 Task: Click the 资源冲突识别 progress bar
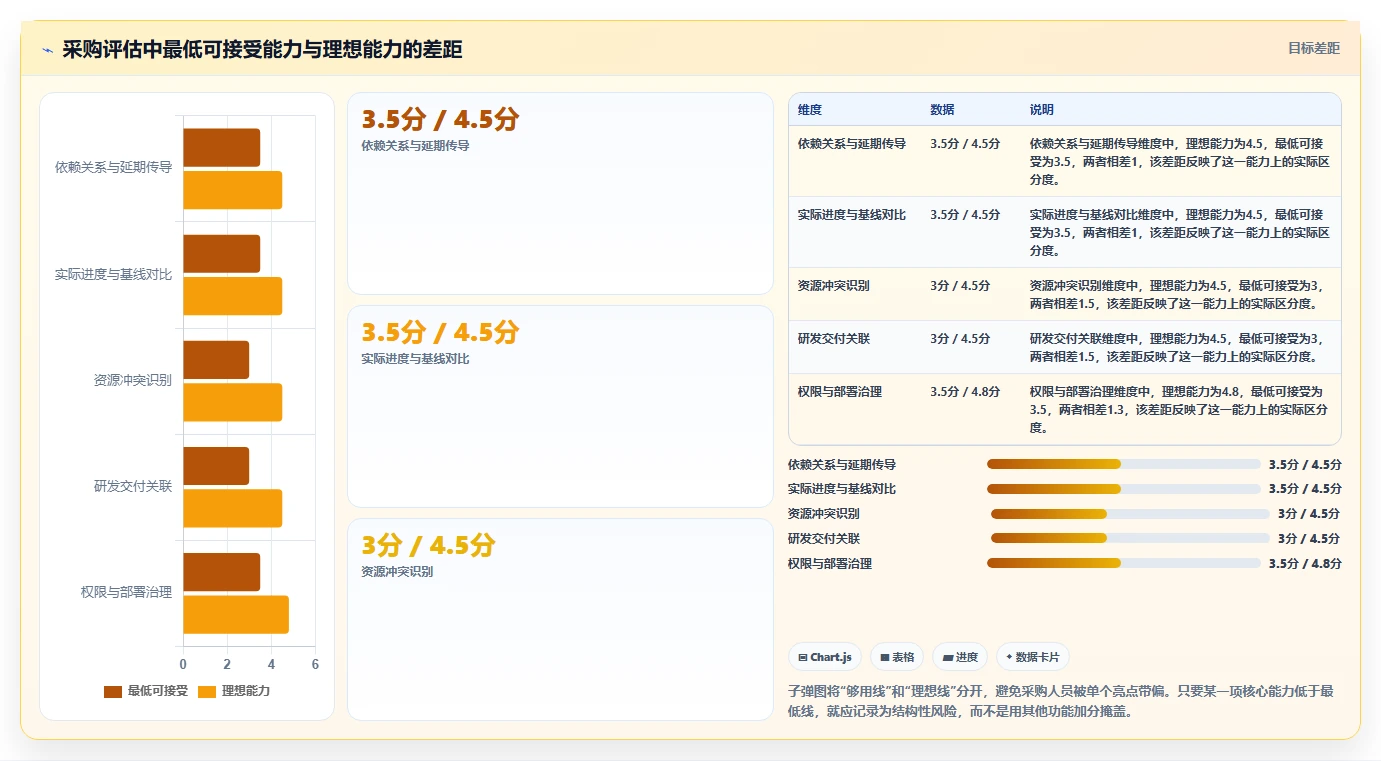(x=1130, y=514)
